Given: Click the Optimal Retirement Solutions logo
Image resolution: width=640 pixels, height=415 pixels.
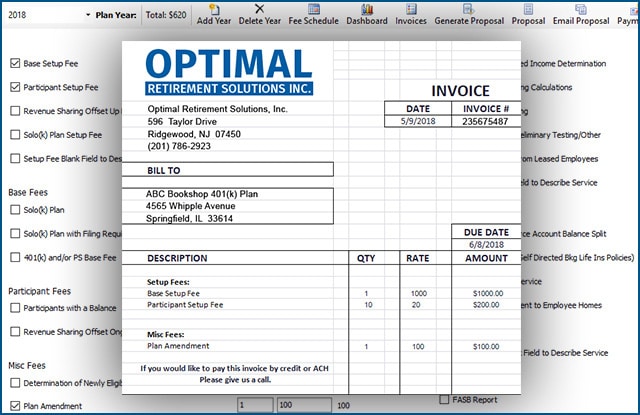Looking at the screenshot, I should pyautogui.click(x=229, y=72).
